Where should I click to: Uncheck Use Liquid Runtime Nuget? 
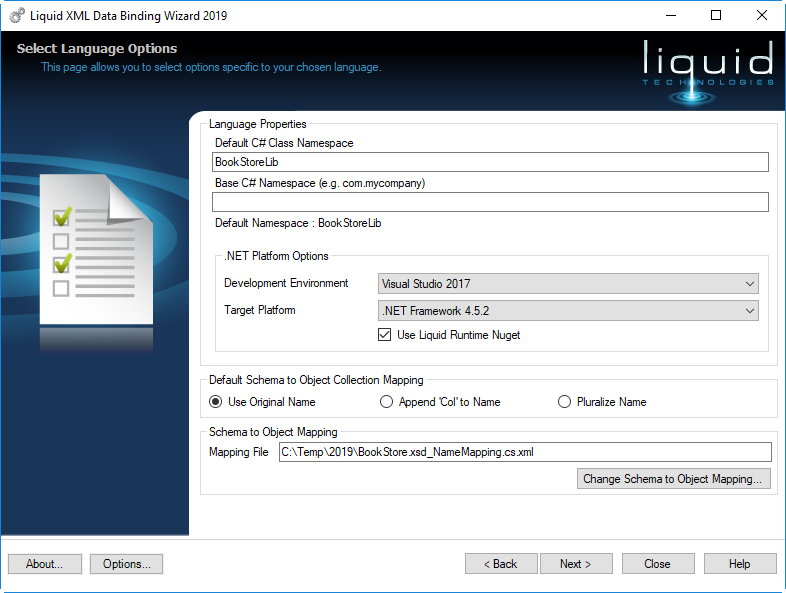click(x=385, y=335)
